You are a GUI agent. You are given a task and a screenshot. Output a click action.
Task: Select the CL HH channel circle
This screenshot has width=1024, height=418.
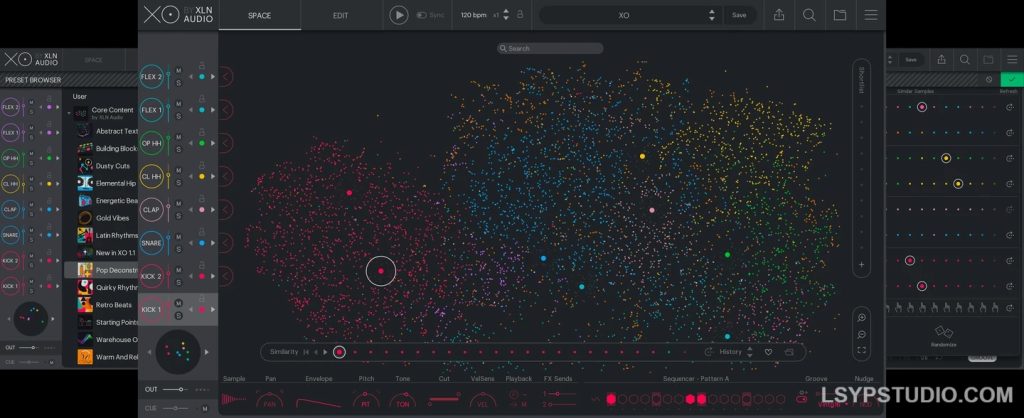152,176
